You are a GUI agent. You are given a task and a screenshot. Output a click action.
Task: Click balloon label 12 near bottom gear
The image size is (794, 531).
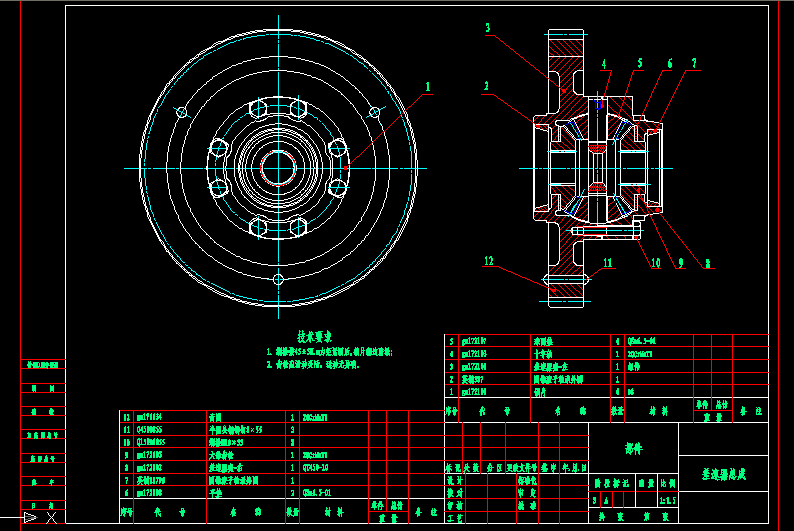pos(489,262)
